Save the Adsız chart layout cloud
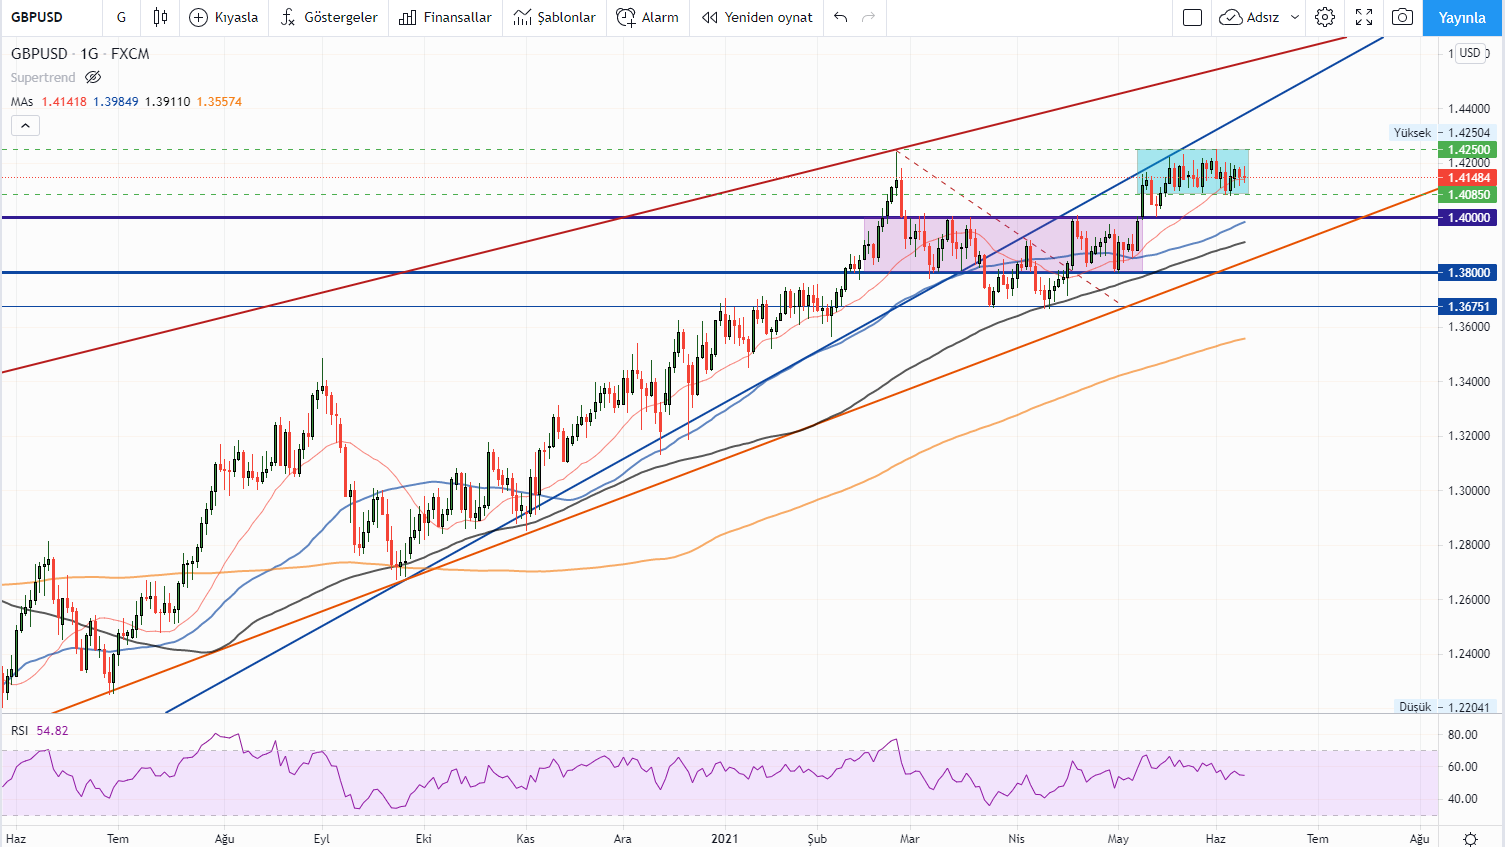 tap(1249, 17)
